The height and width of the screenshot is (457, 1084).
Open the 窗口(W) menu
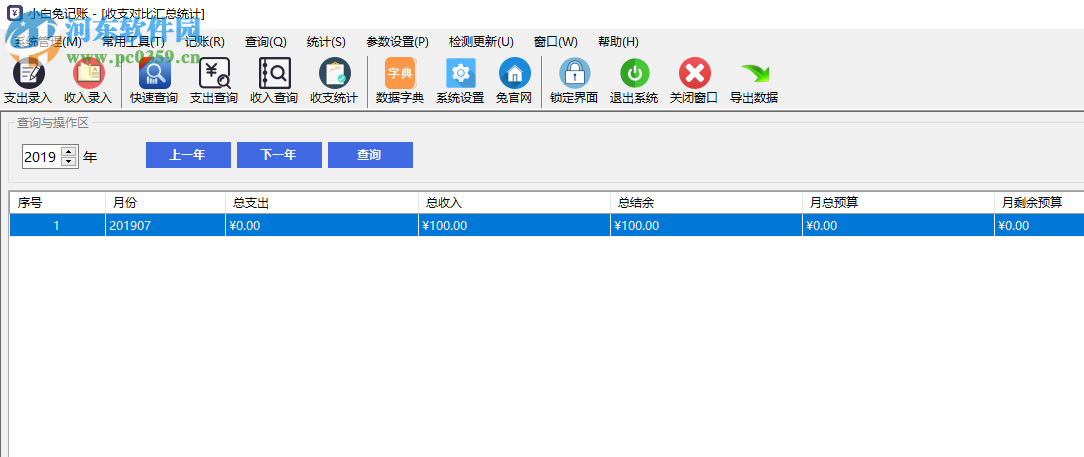(x=556, y=41)
